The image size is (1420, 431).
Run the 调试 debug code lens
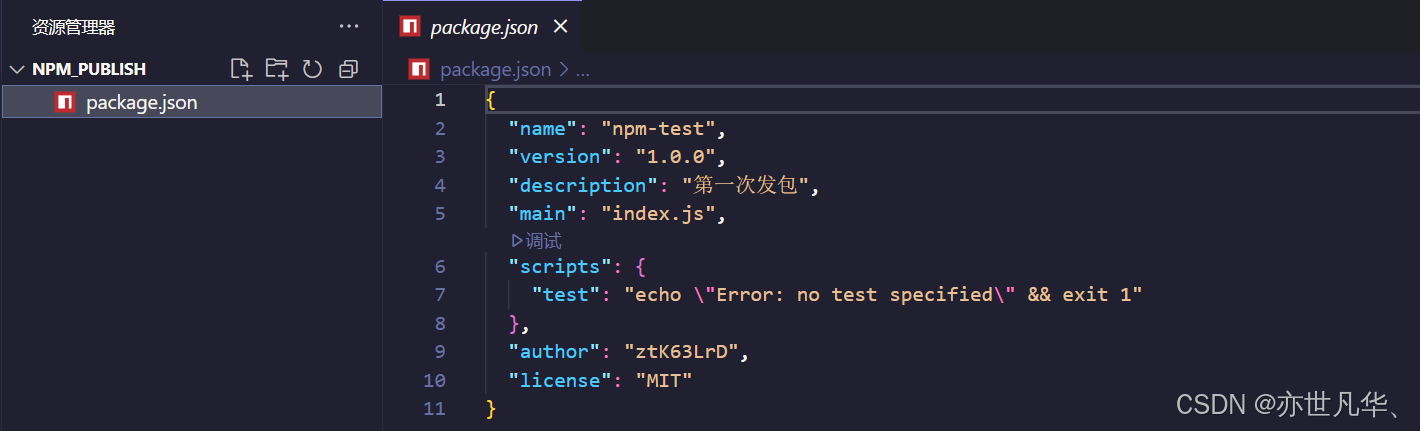tap(536, 240)
